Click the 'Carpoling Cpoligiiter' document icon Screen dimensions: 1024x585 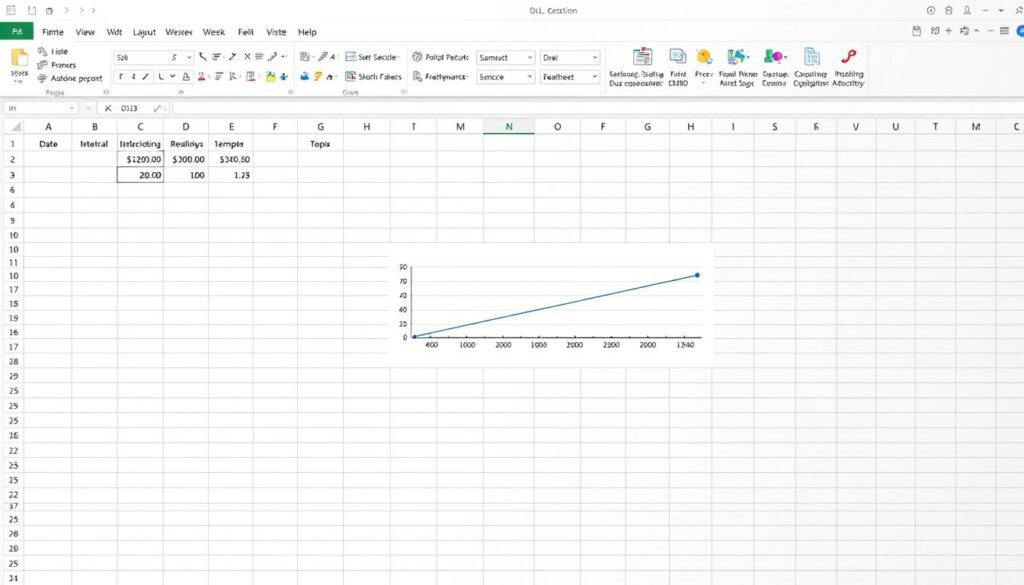pos(812,57)
